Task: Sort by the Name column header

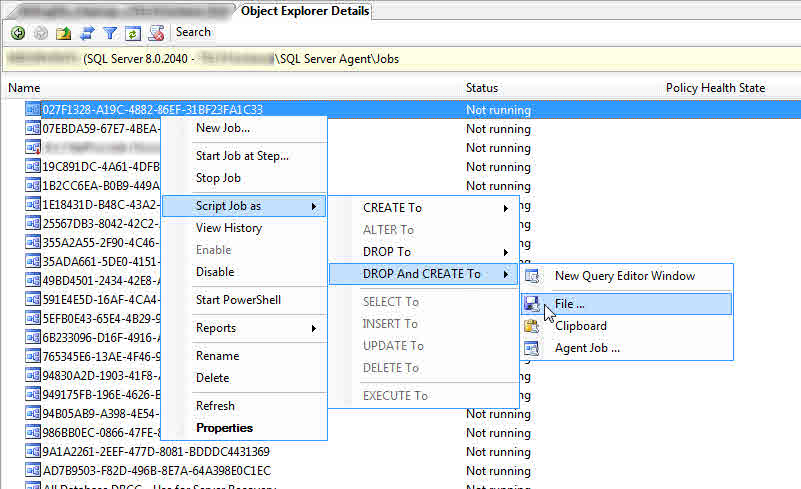Action: 24,88
